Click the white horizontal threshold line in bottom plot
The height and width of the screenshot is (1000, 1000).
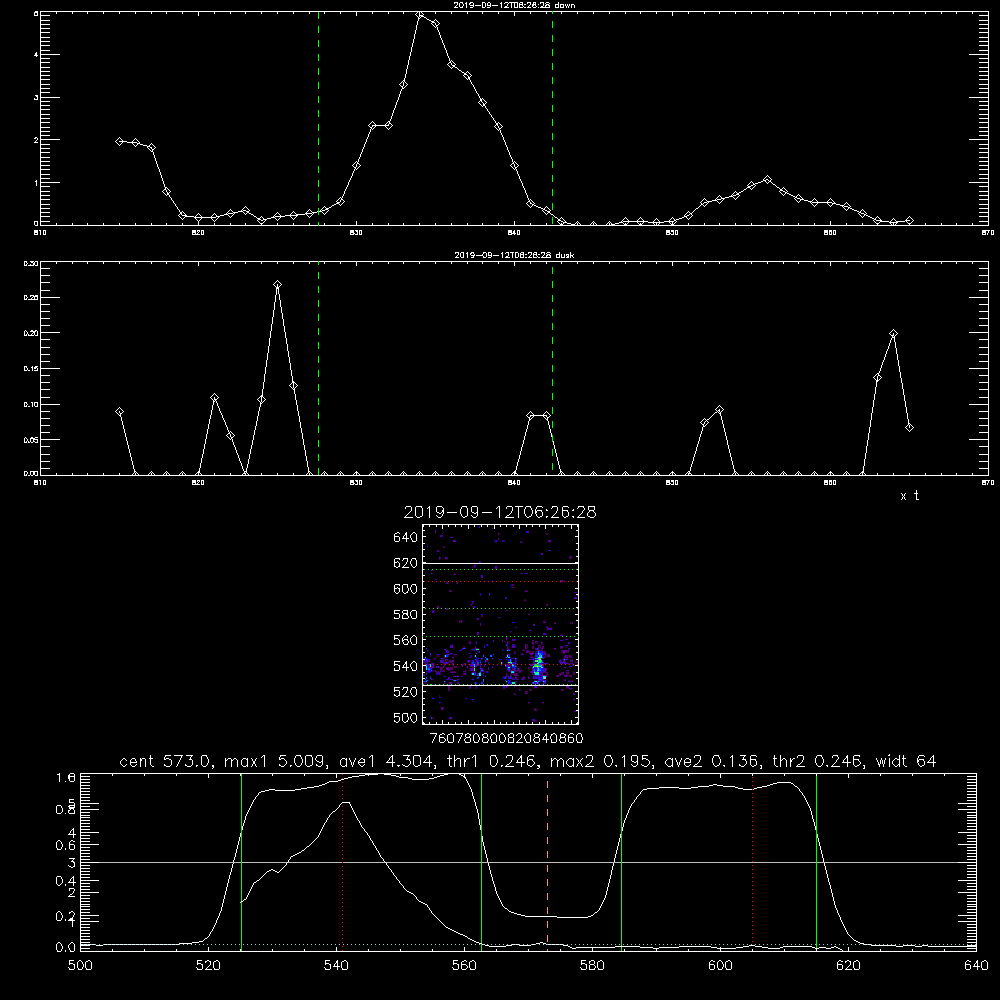(528, 862)
